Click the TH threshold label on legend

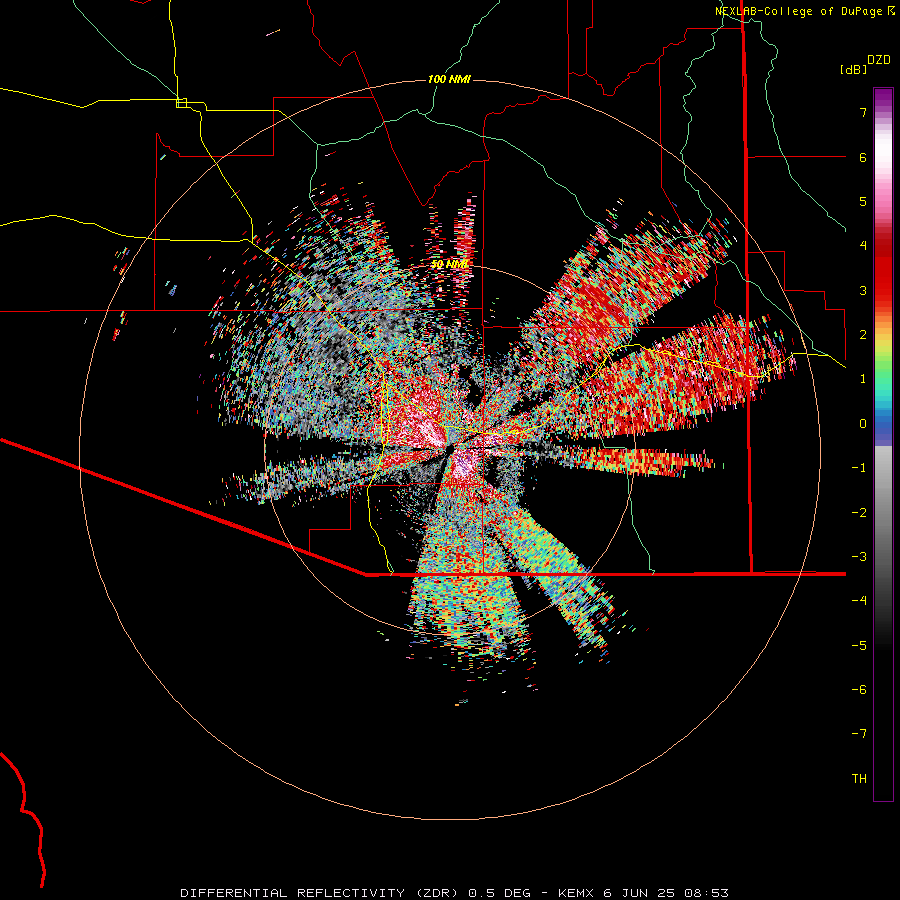[859, 779]
